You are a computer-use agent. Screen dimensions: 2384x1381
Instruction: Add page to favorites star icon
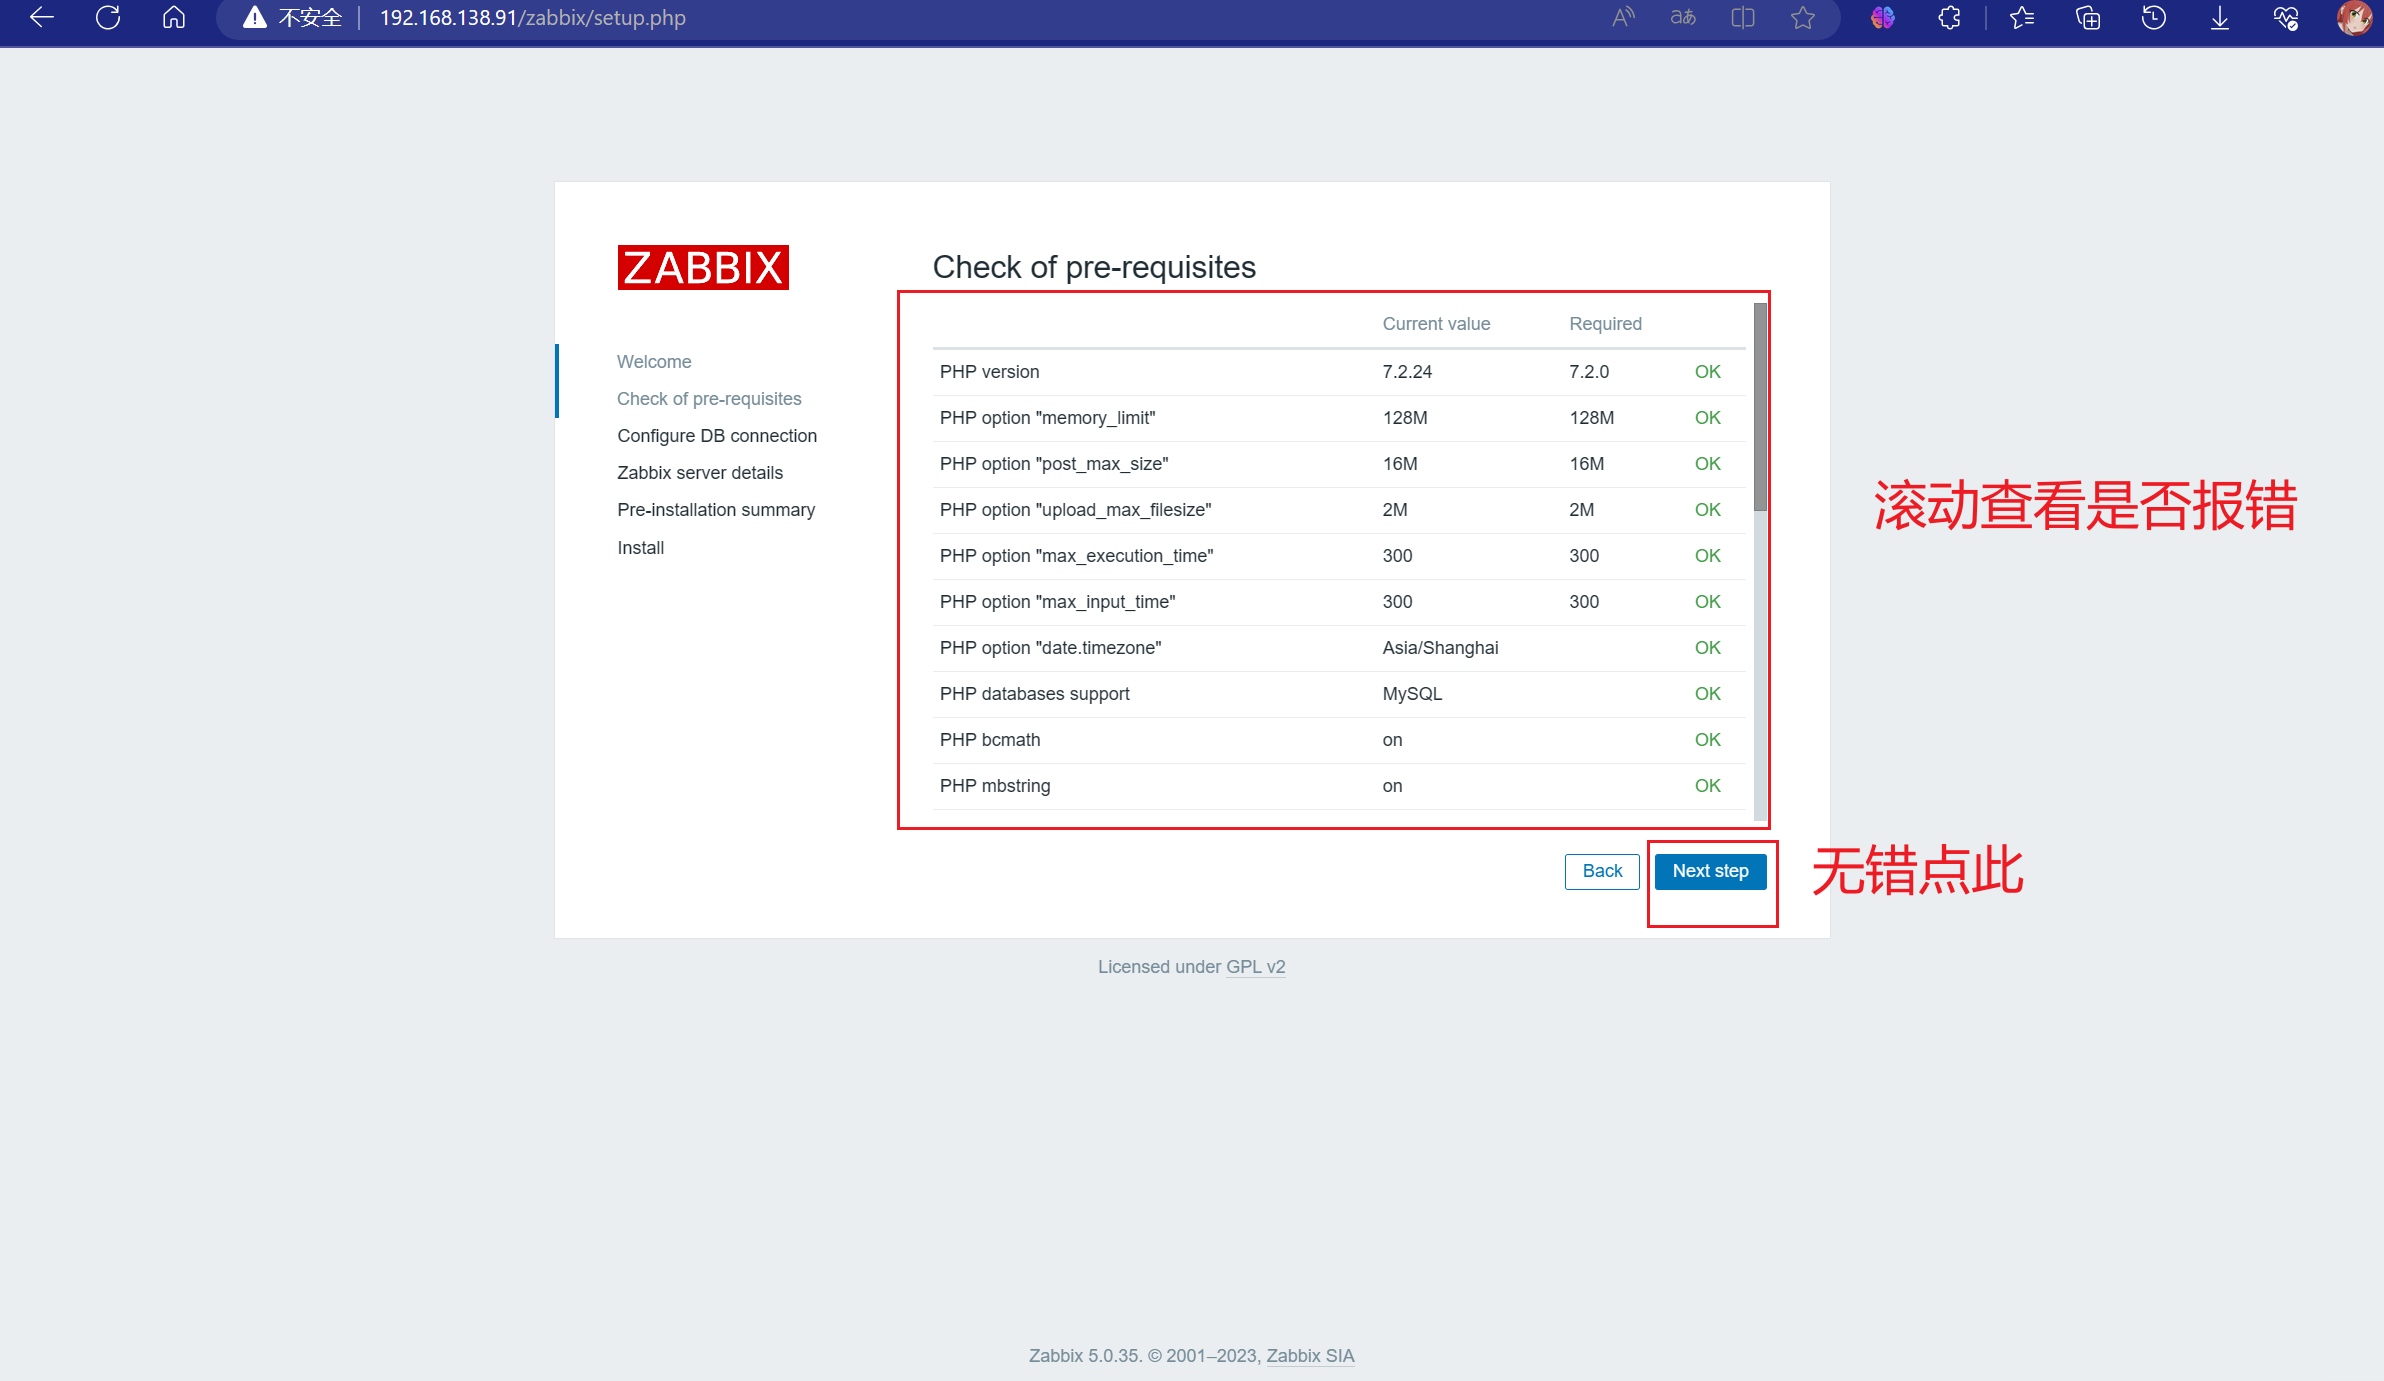point(1803,18)
